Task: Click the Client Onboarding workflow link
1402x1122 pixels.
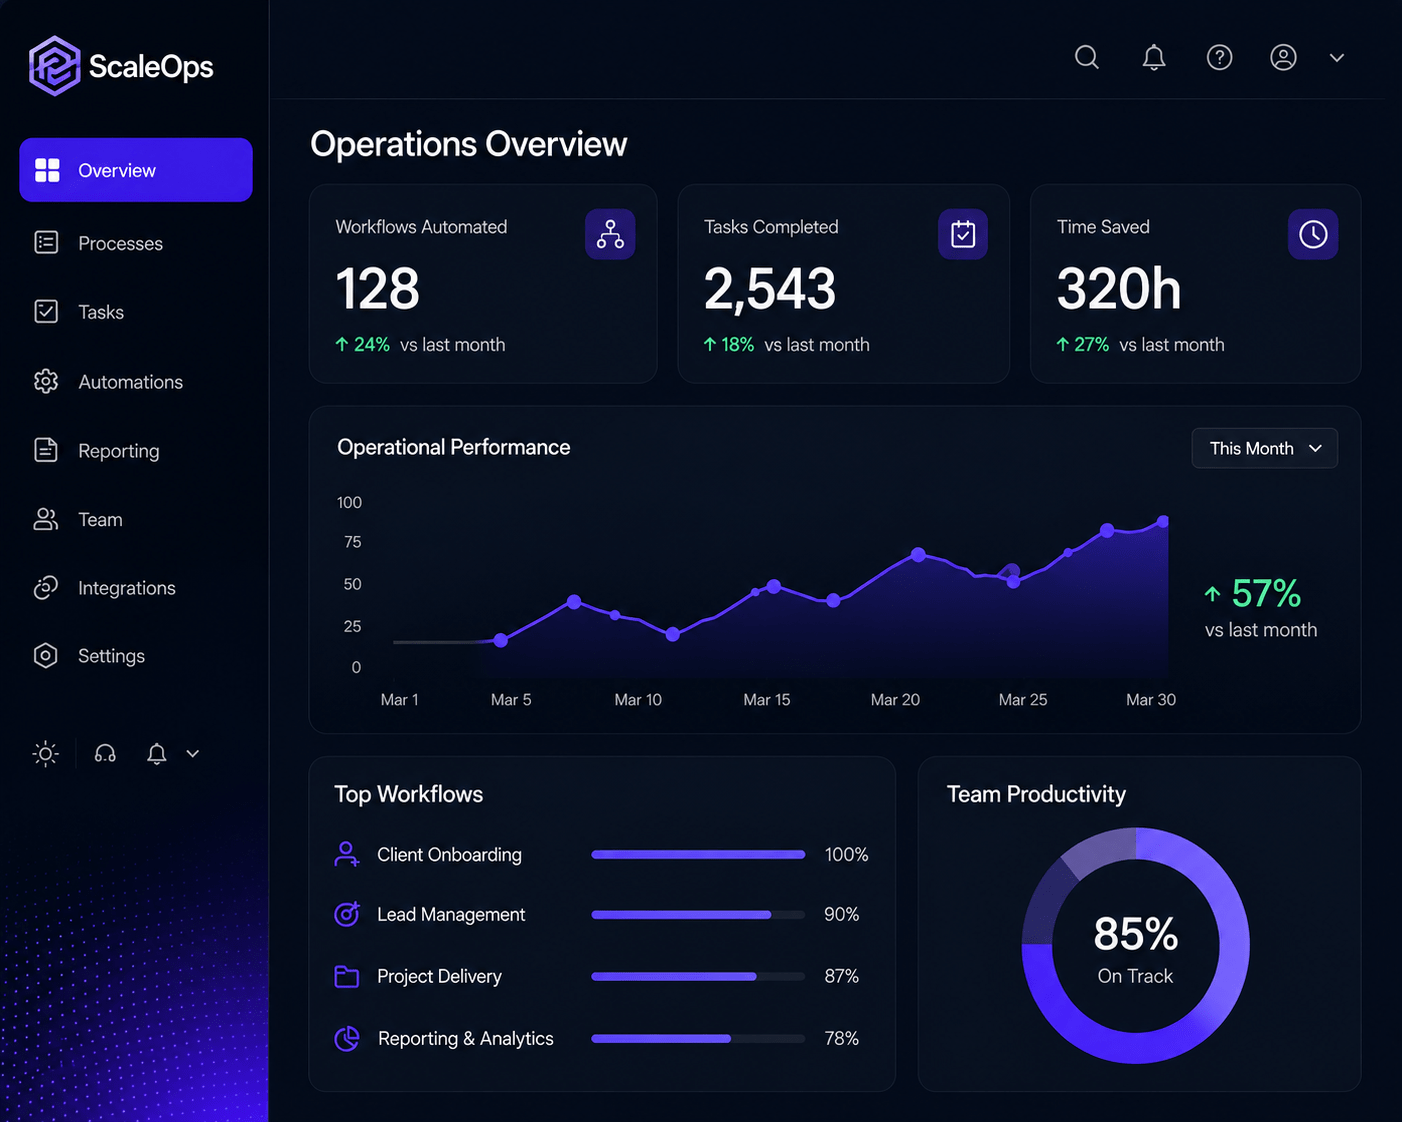Action: click(x=449, y=855)
